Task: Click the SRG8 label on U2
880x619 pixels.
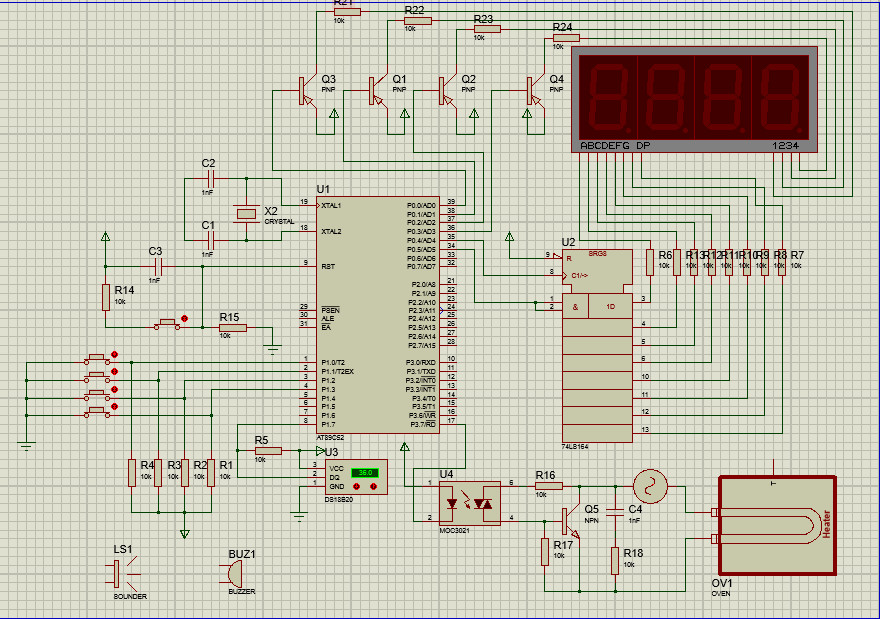Action: pos(597,254)
